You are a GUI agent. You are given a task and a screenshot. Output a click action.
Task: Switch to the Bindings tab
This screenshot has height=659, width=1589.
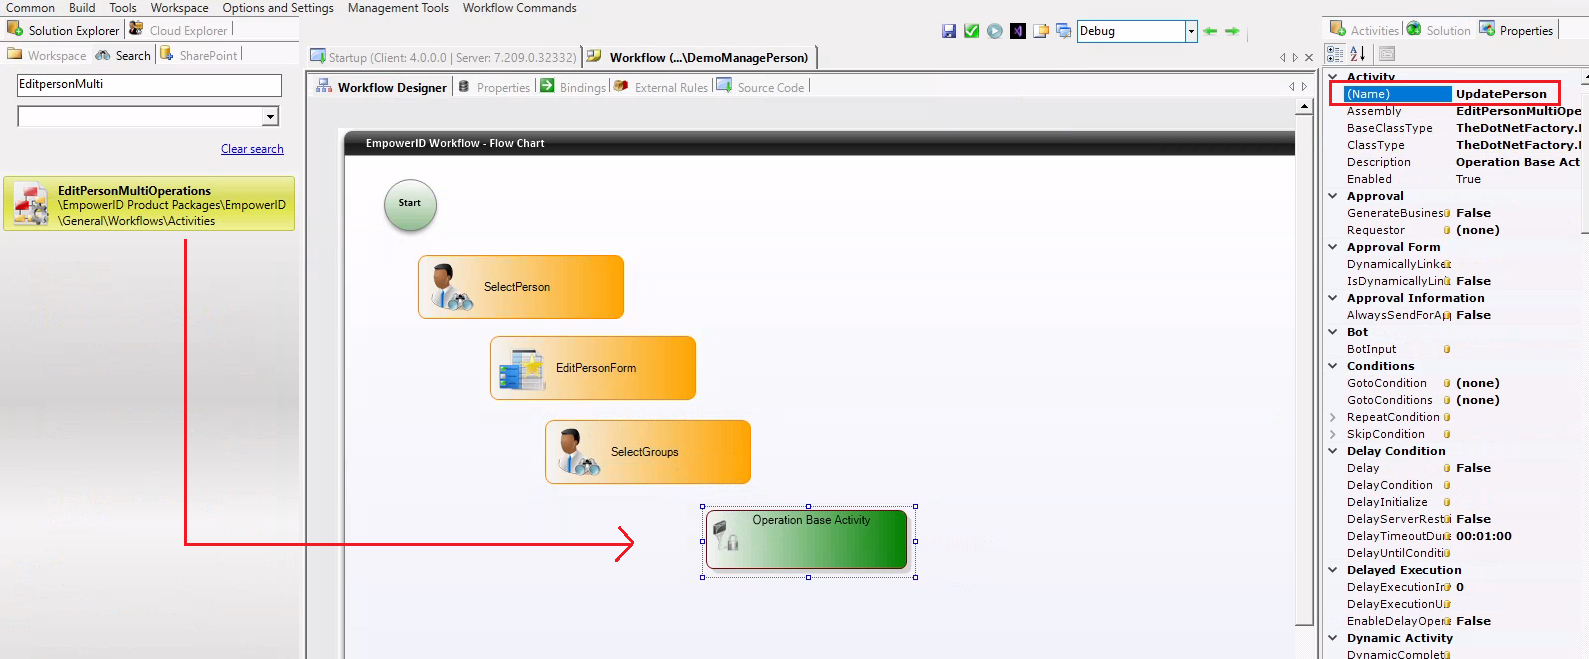pos(573,87)
